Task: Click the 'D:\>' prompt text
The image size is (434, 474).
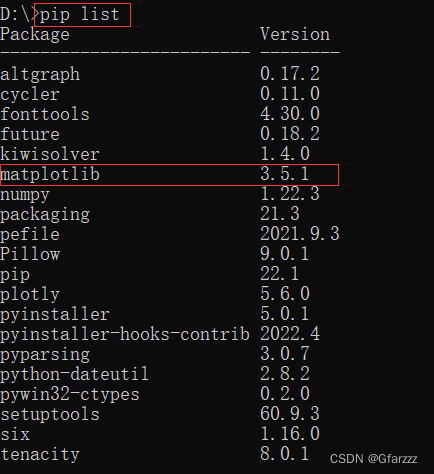Action: point(20,15)
